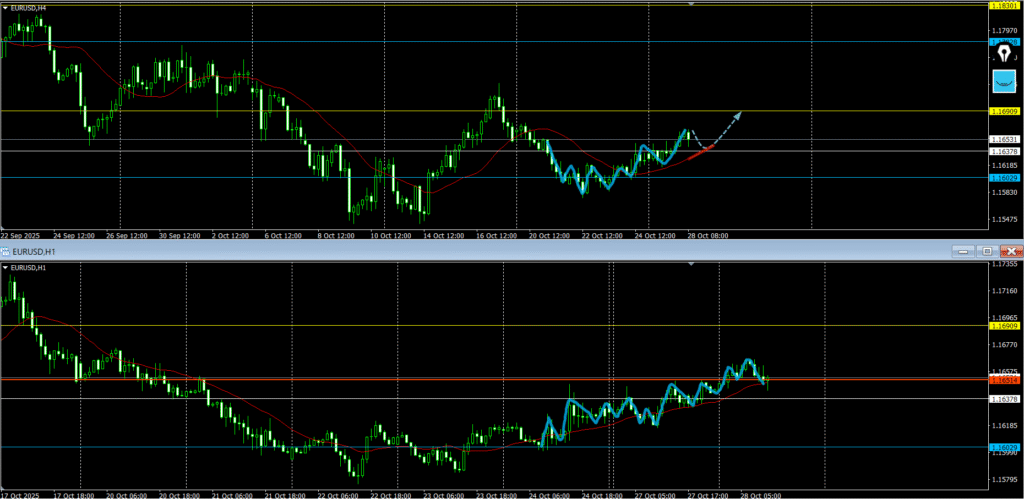Click red 1.16514 current price label

[1005, 380]
